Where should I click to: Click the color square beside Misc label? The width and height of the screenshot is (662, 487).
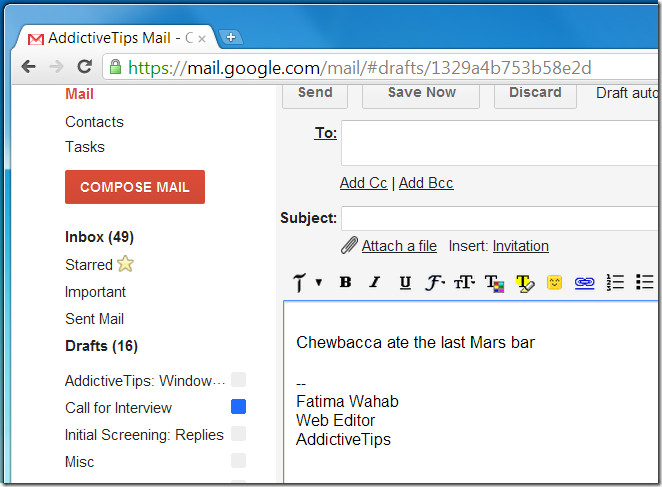click(x=238, y=460)
